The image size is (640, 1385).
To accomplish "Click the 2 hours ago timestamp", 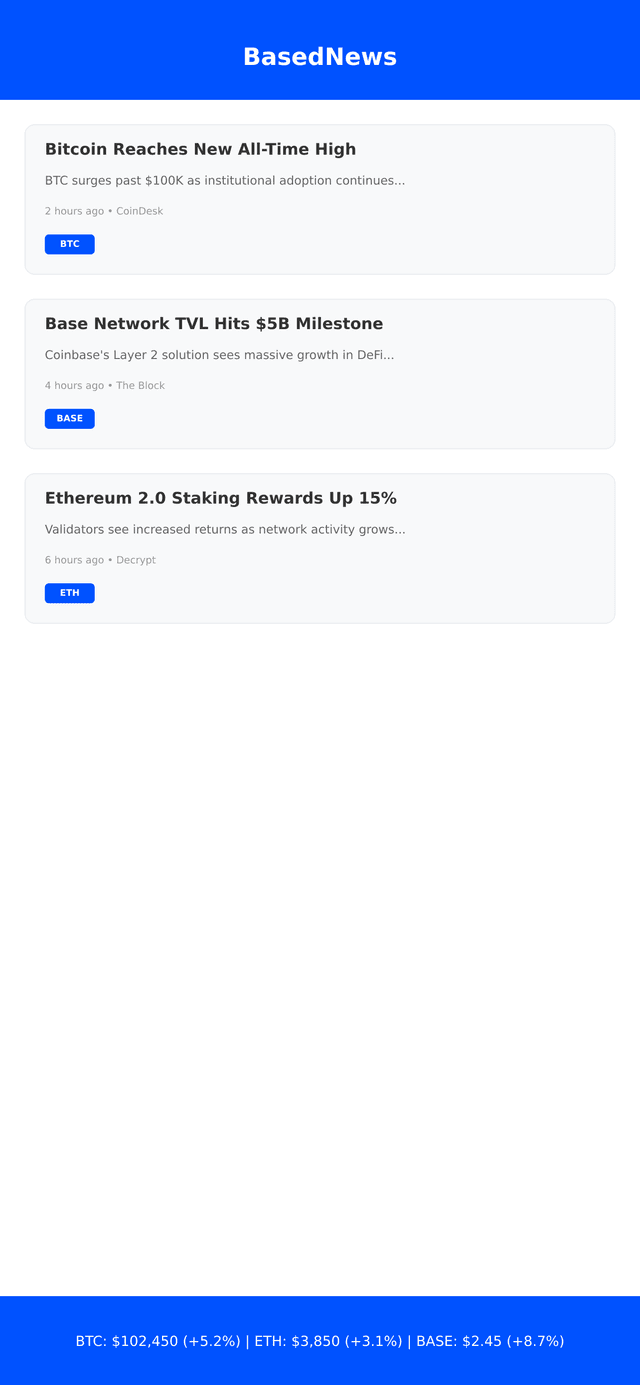I will [x=73, y=210].
